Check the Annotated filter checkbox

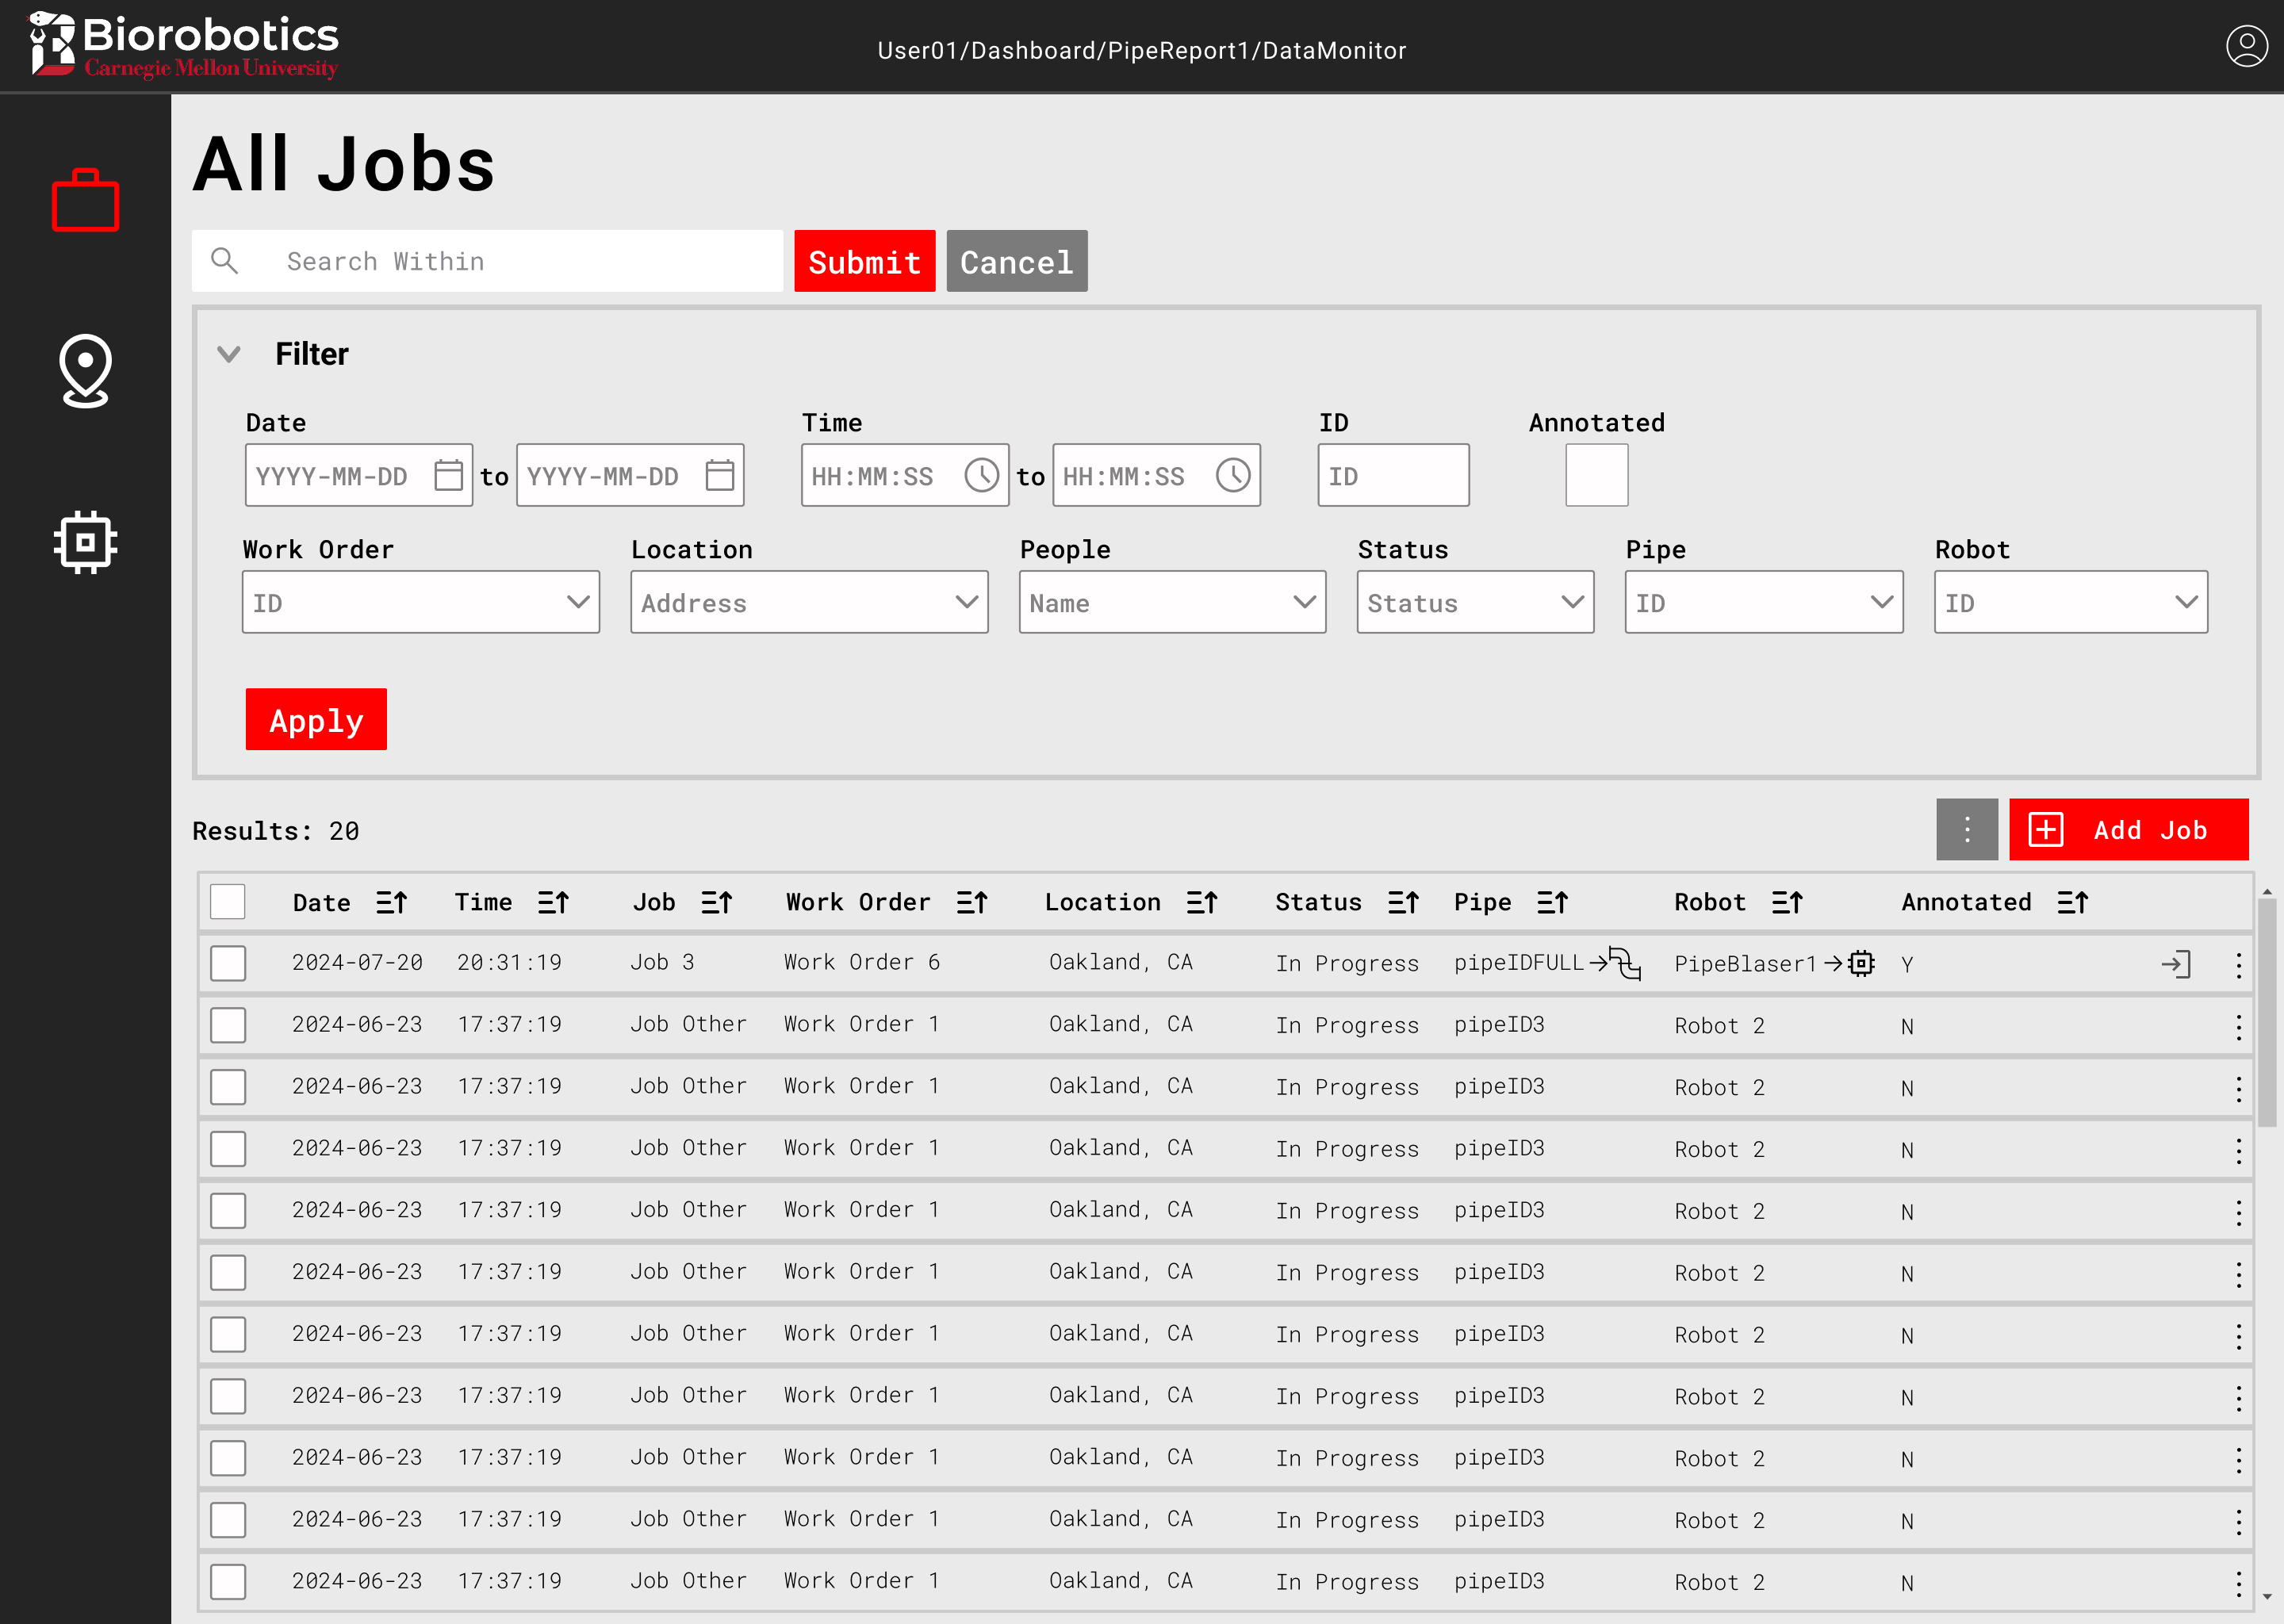tap(1595, 475)
